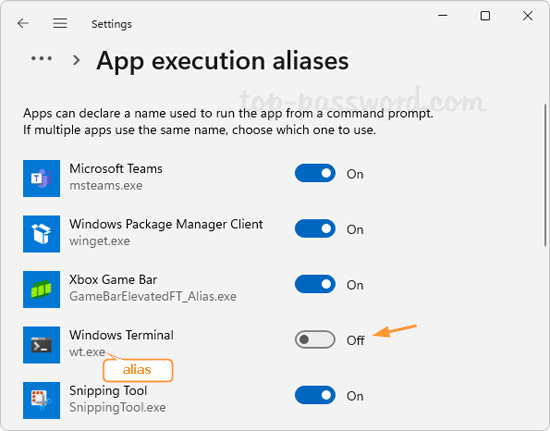Switch off the Snipping Tool alias toggle
This screenshot has width=550, height=431.
click(x=315, y=395)
